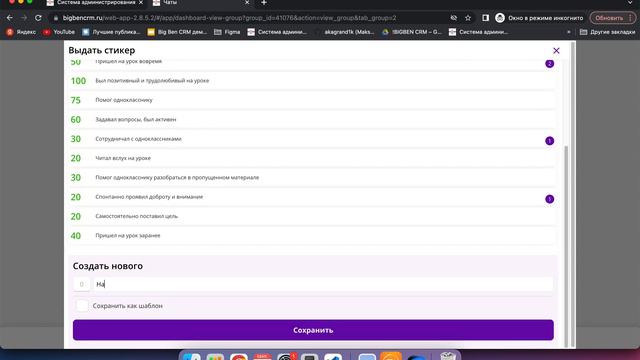Click the Создать нового heading

(108, 266)
